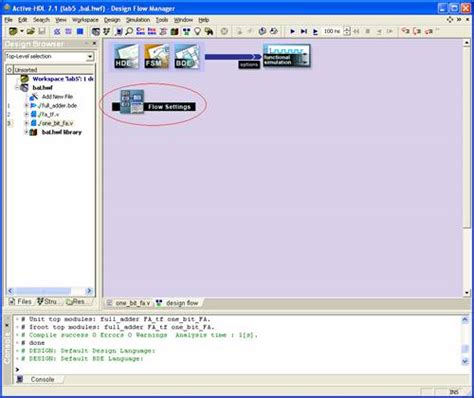Open the Design menu
474x398 pixels.
(112, 20)
